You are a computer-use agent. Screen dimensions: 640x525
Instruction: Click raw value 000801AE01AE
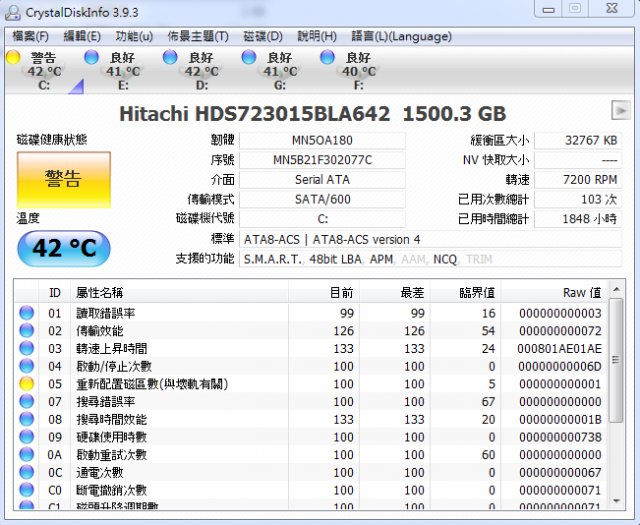[x=559, y=349]
